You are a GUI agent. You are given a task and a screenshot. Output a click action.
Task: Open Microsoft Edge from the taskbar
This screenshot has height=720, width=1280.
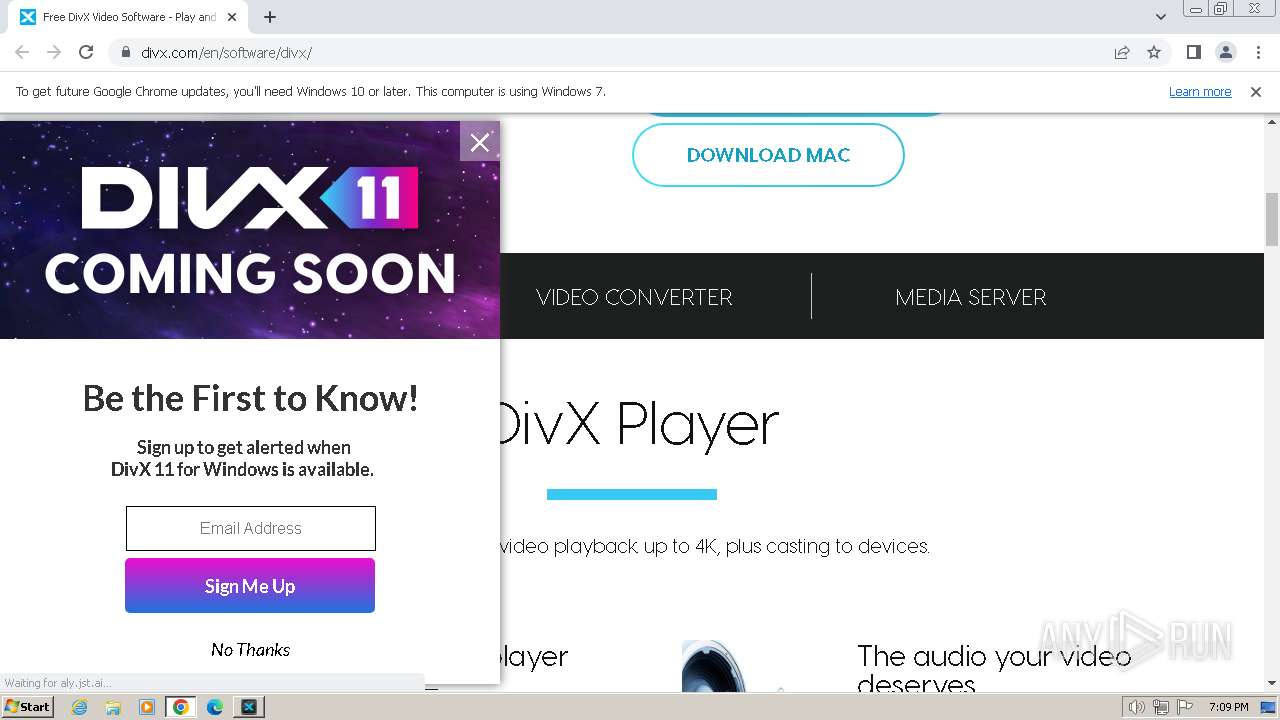[215, 707]
